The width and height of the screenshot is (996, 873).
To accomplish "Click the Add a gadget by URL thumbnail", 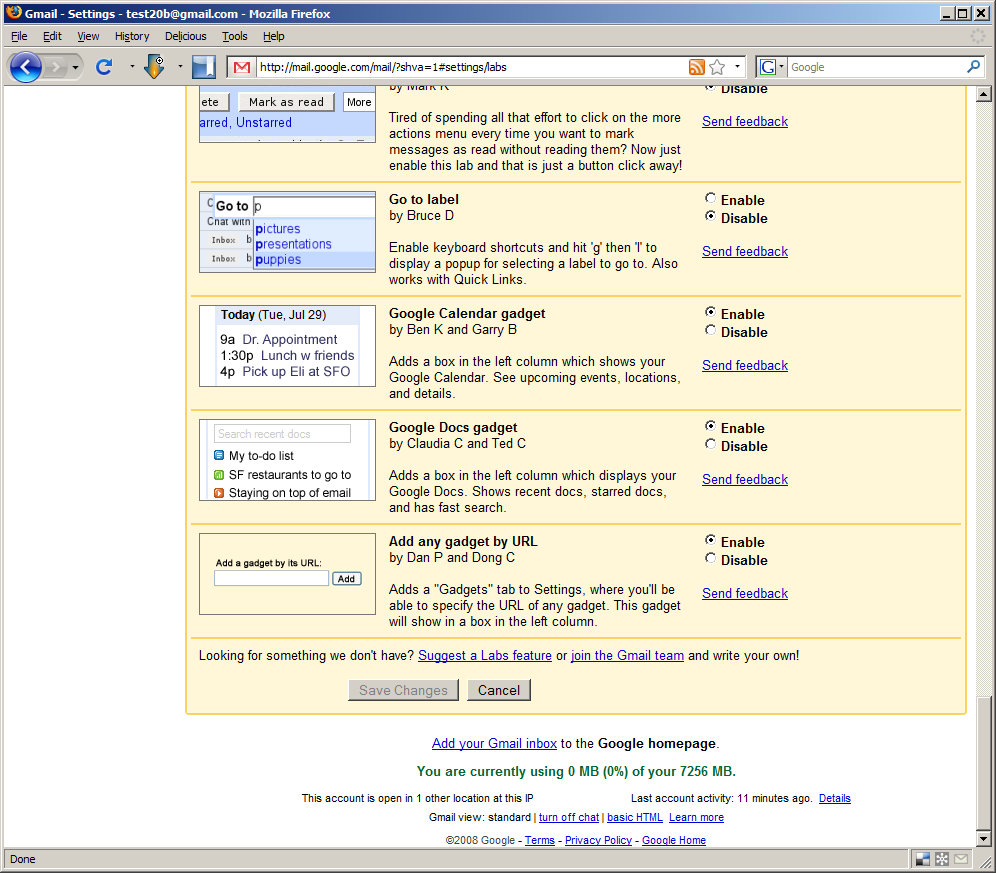I will tap(287, 574).
